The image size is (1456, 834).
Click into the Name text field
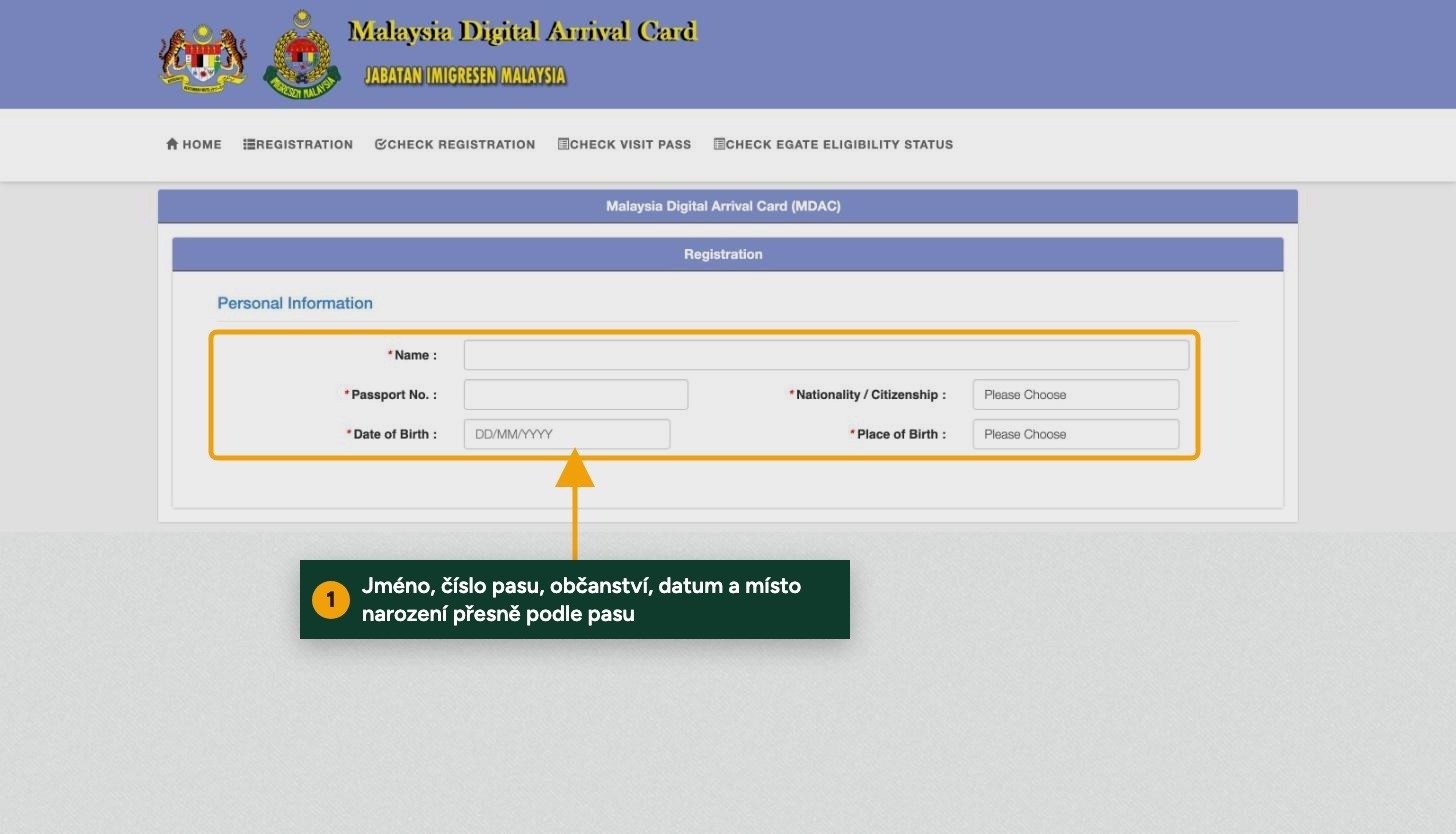(827, 355)
